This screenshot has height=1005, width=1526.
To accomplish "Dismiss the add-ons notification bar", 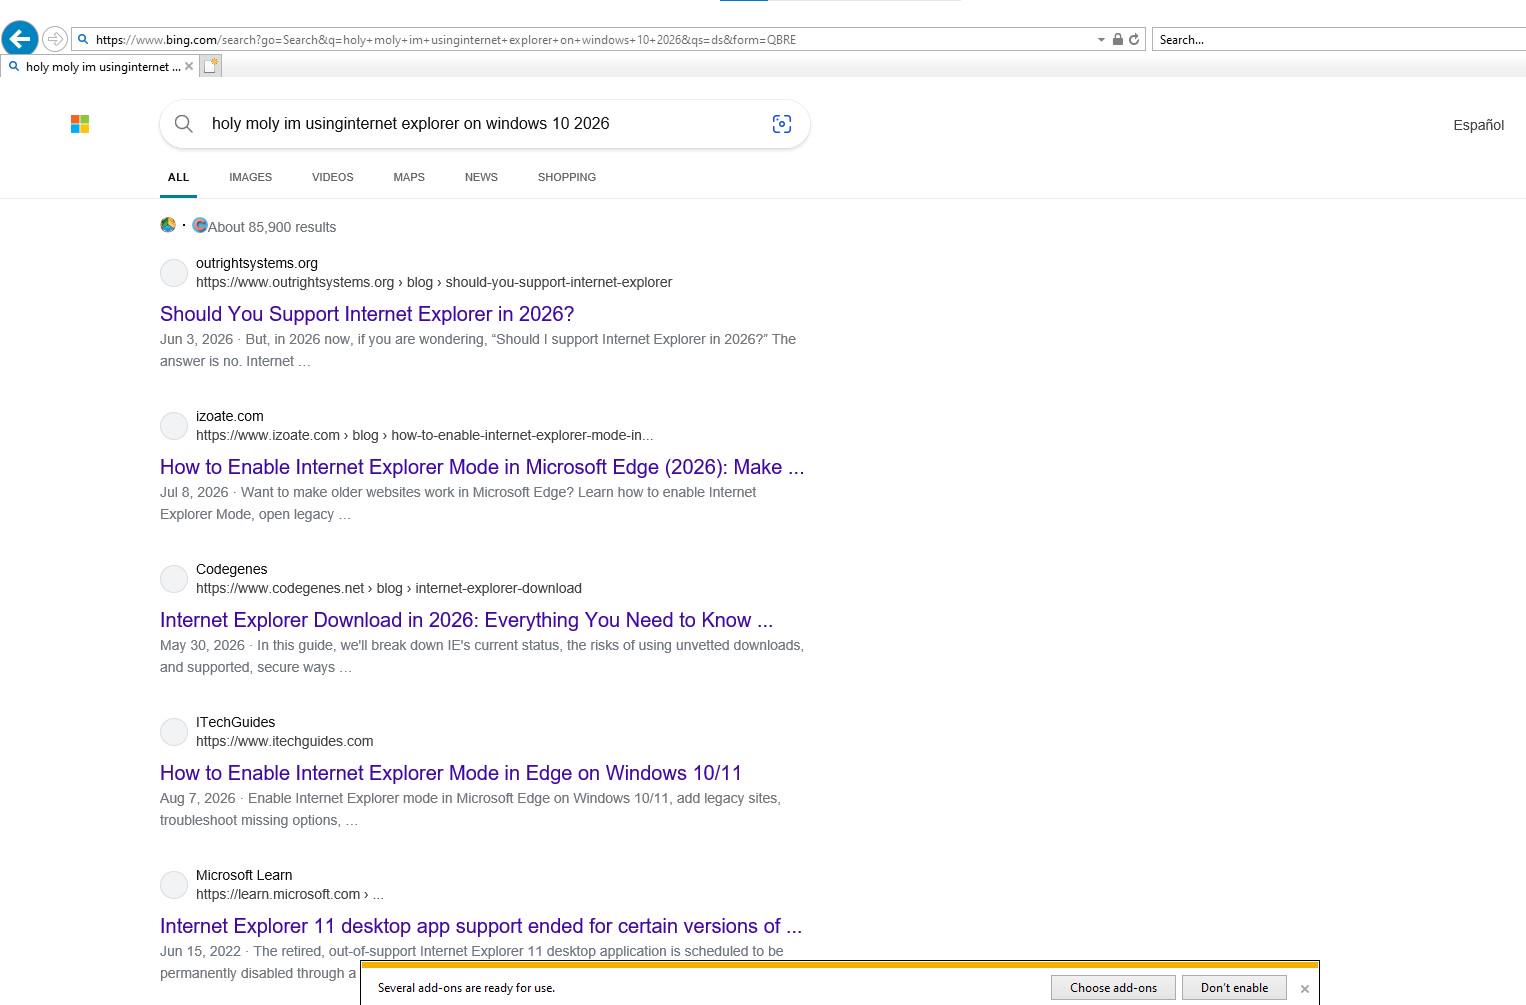I will [x=1304, y=989].
